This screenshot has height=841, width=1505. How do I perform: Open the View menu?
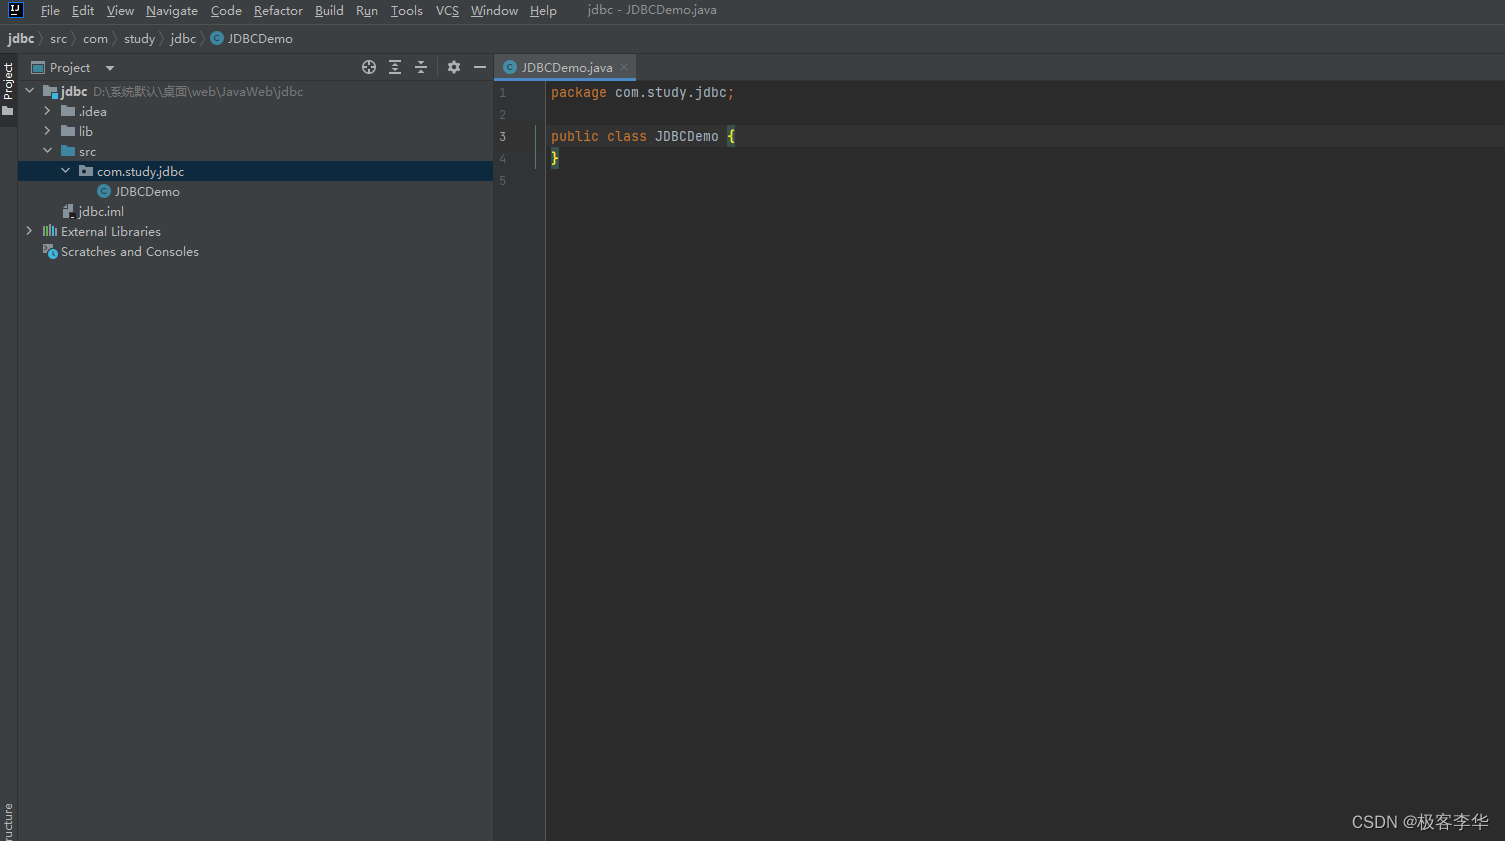coord(120,10)
